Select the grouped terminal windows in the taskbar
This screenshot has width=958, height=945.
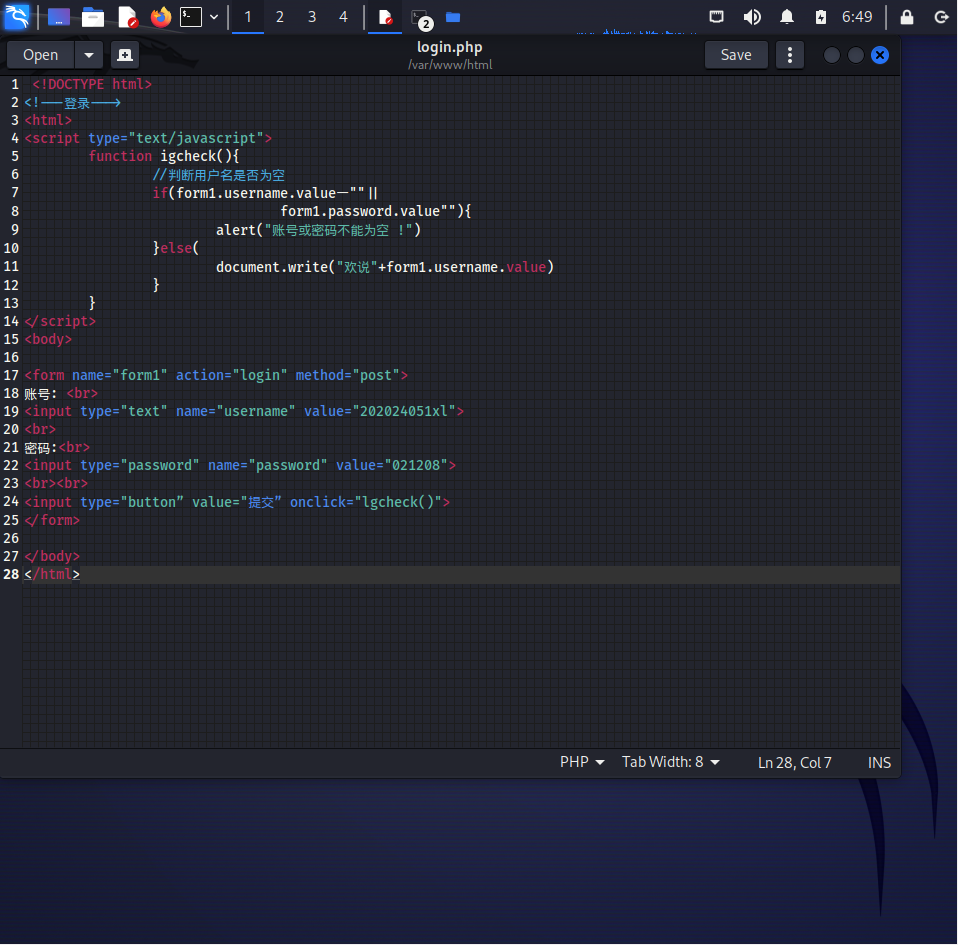(422, 18)
